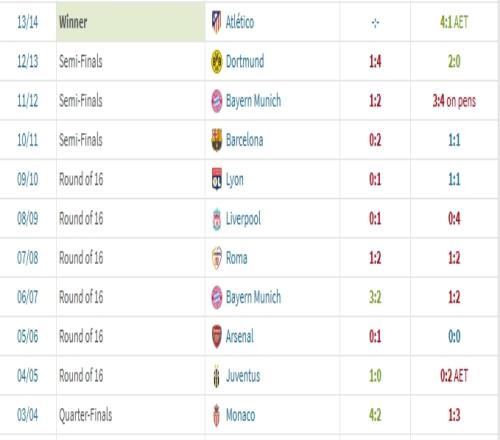Viewport: 500px width, 440px height.
Task: Click the Lyon club crest icon
Action: (x=217, y=179)
